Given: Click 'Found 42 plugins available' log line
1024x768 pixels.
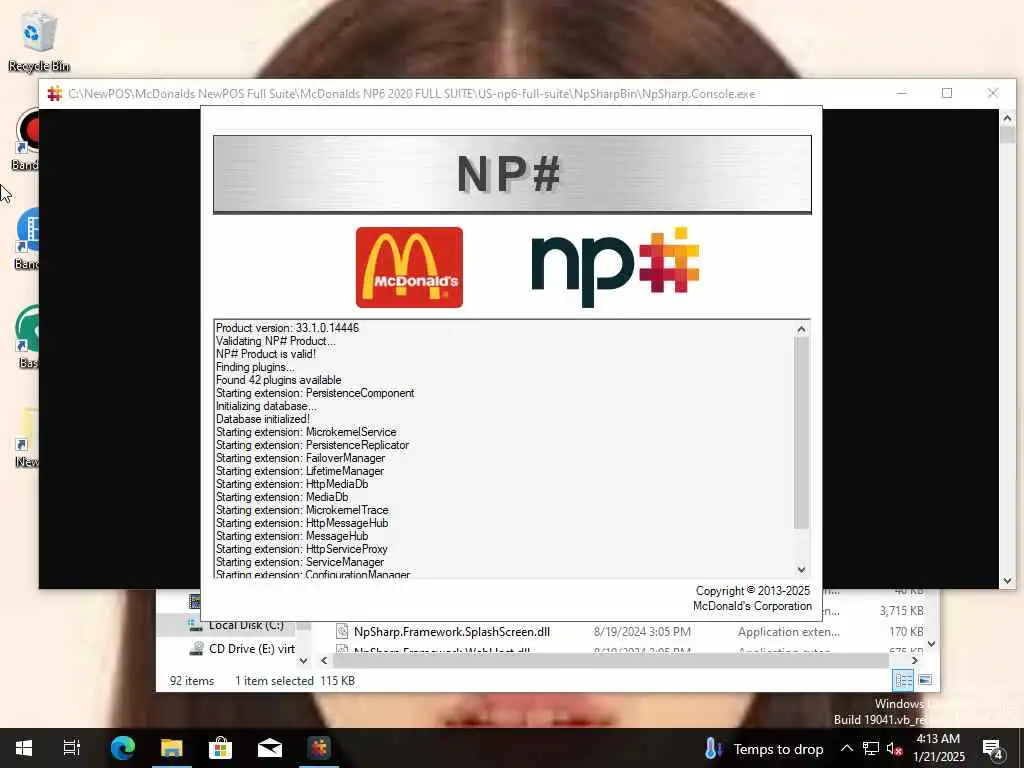Looking at the screenshot, I should pos(278,380).
